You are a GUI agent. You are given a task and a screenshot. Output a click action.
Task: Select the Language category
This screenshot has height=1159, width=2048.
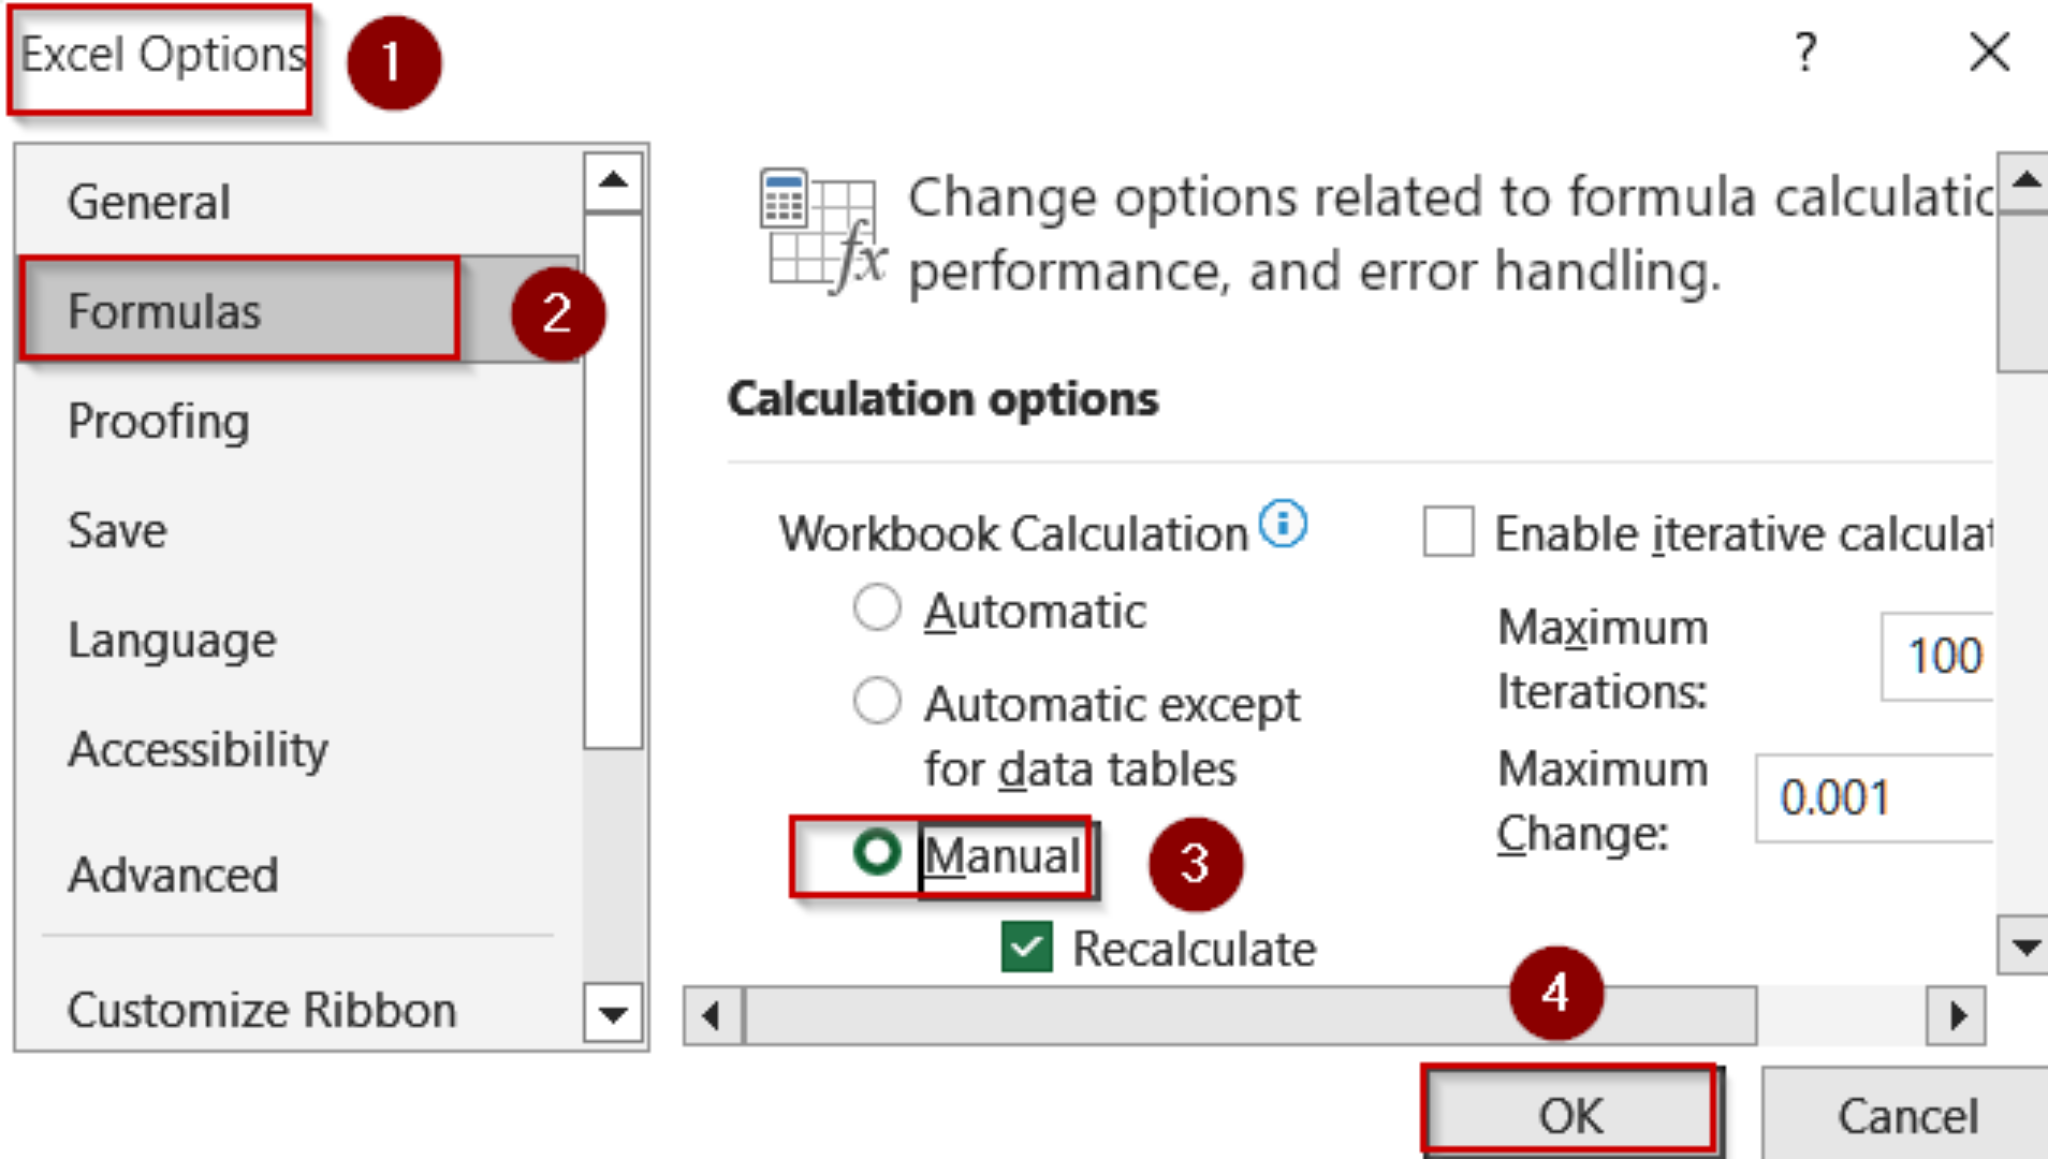(x=172, y=640)
